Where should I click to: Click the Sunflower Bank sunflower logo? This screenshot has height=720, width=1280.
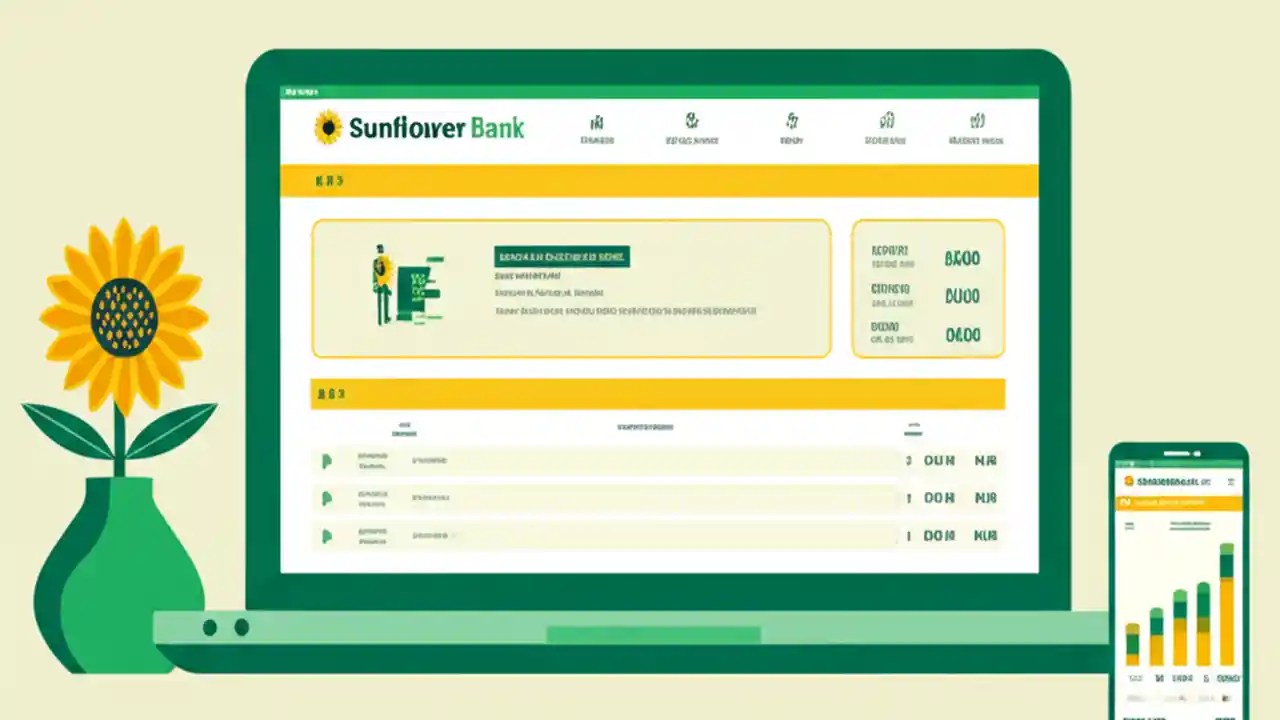(330, 127)
